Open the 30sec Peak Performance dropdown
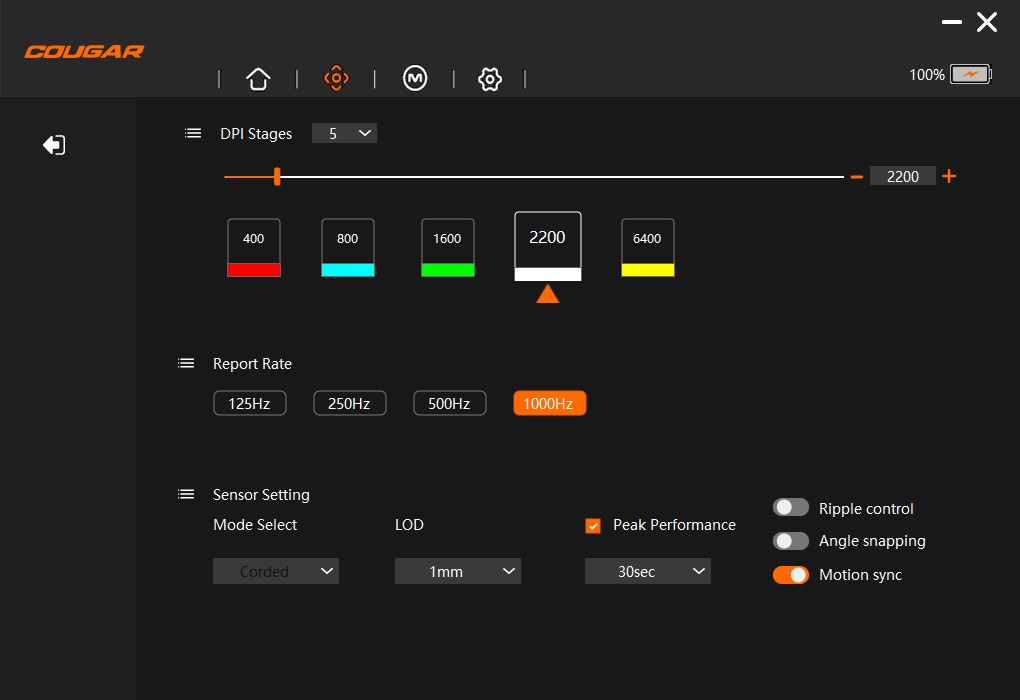This screenshot has height=700, width=1020. click(x=647, y=571)
